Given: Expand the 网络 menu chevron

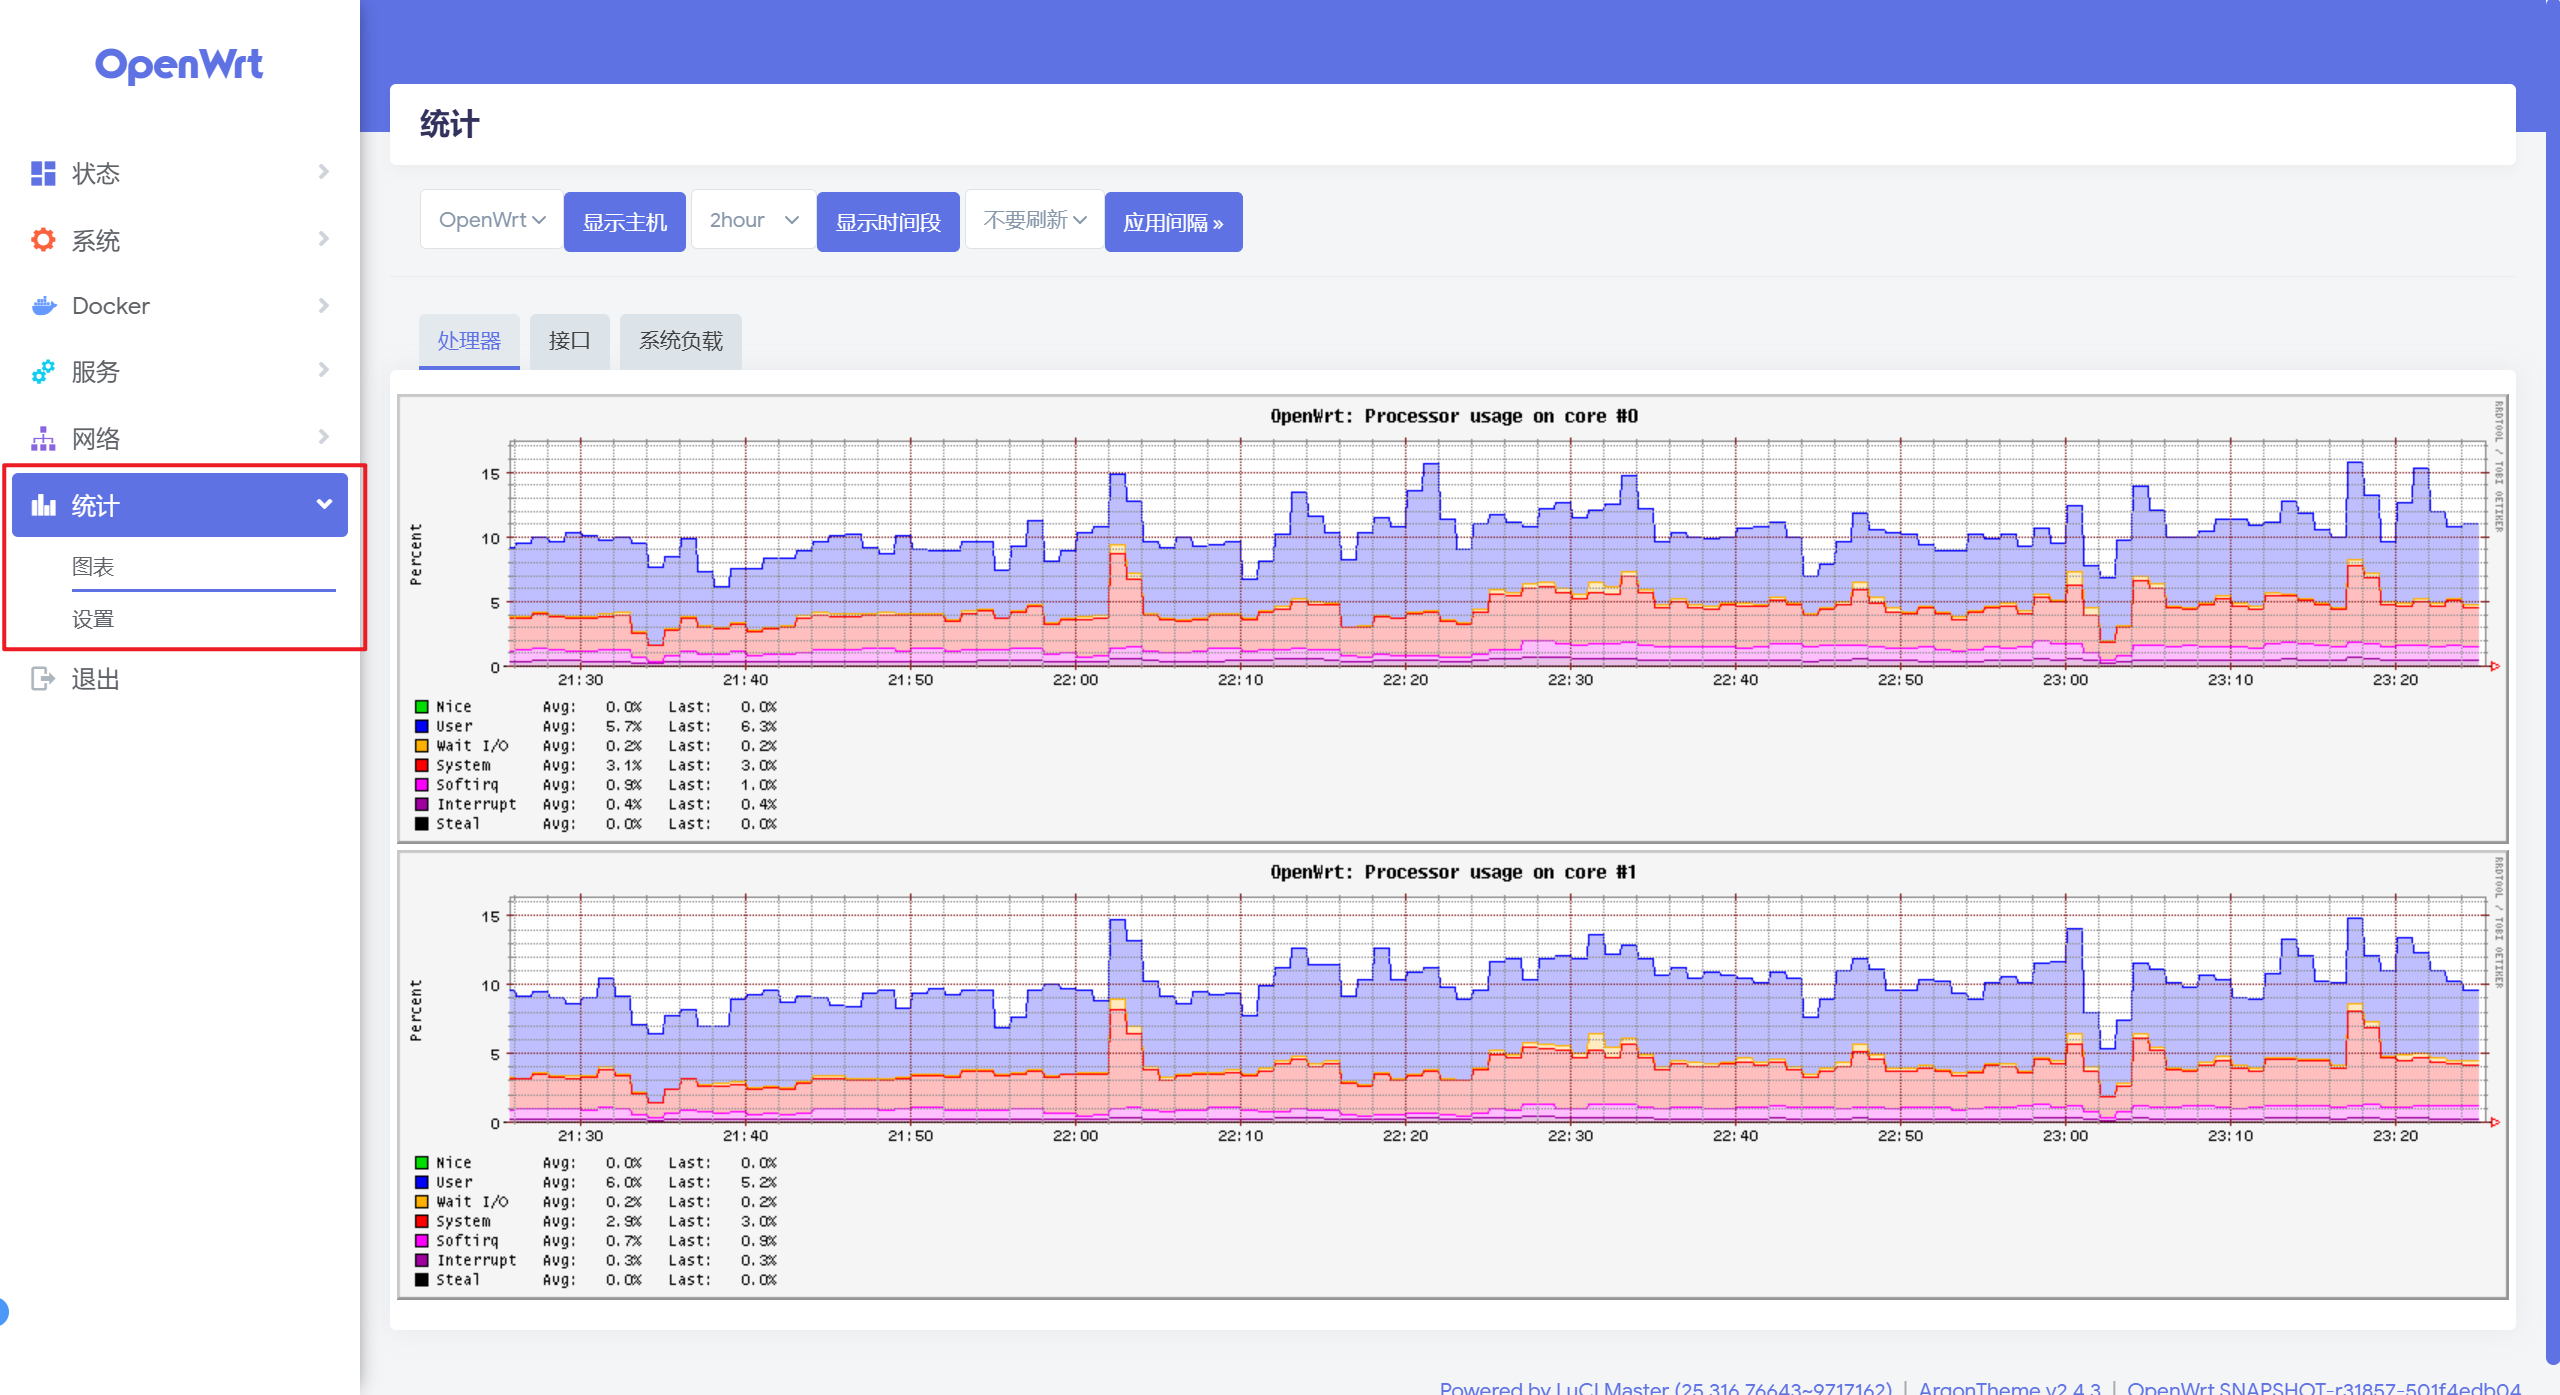Looking at the screenshot, I should click(323, 437).
